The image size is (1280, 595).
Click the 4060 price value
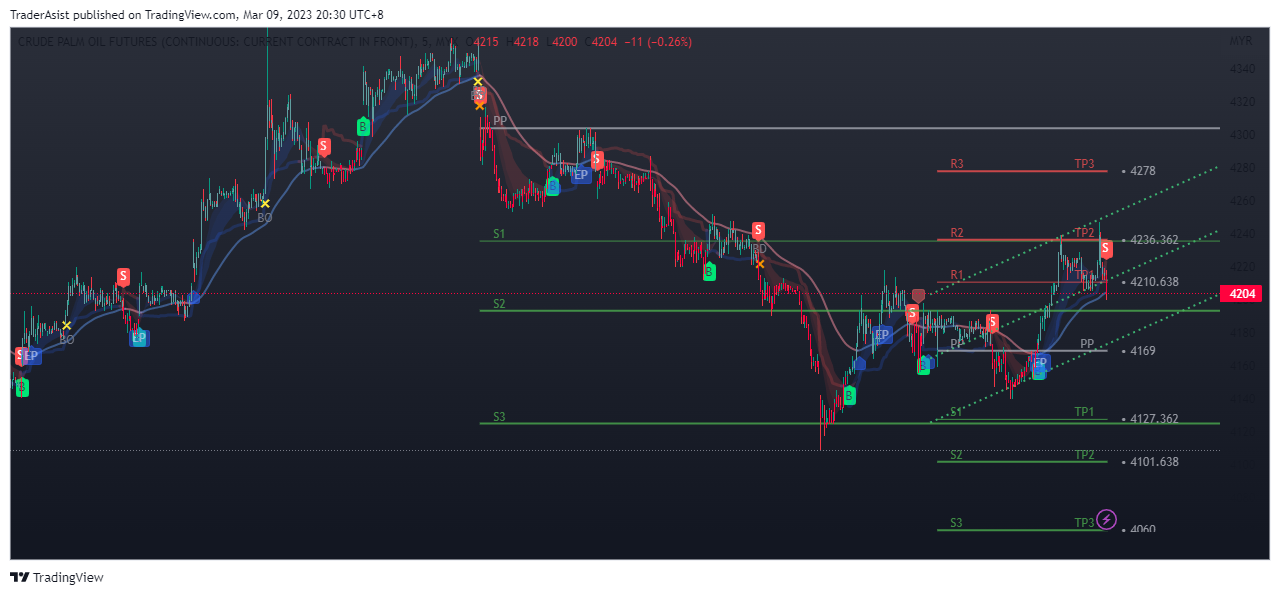pyautogui.click(x=1143, y=529)
